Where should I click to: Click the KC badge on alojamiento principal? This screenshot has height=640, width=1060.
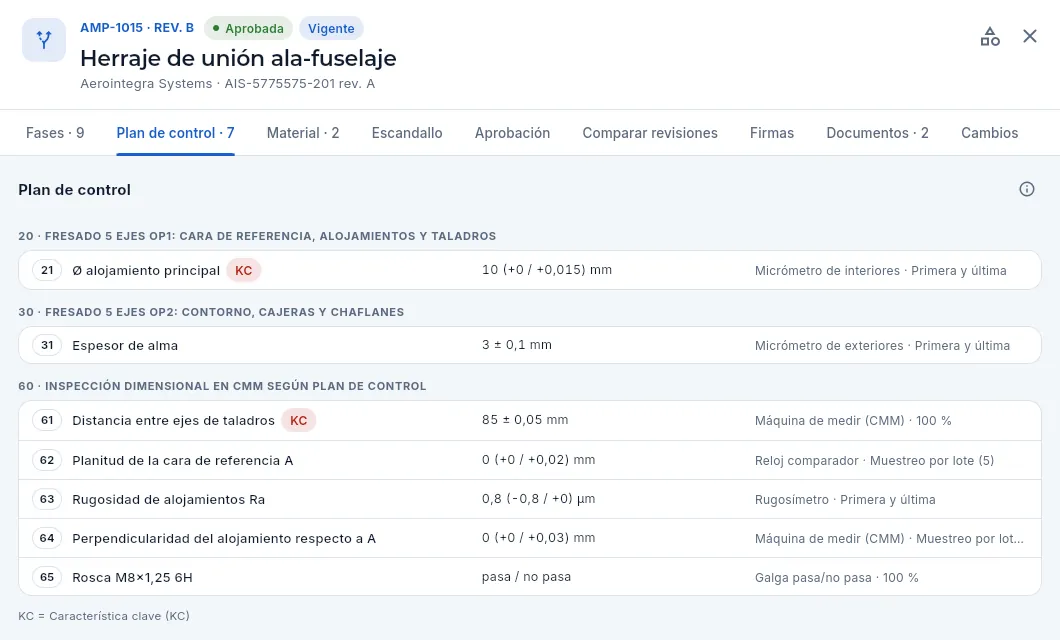pyautogui.click(x=243, y=270)
